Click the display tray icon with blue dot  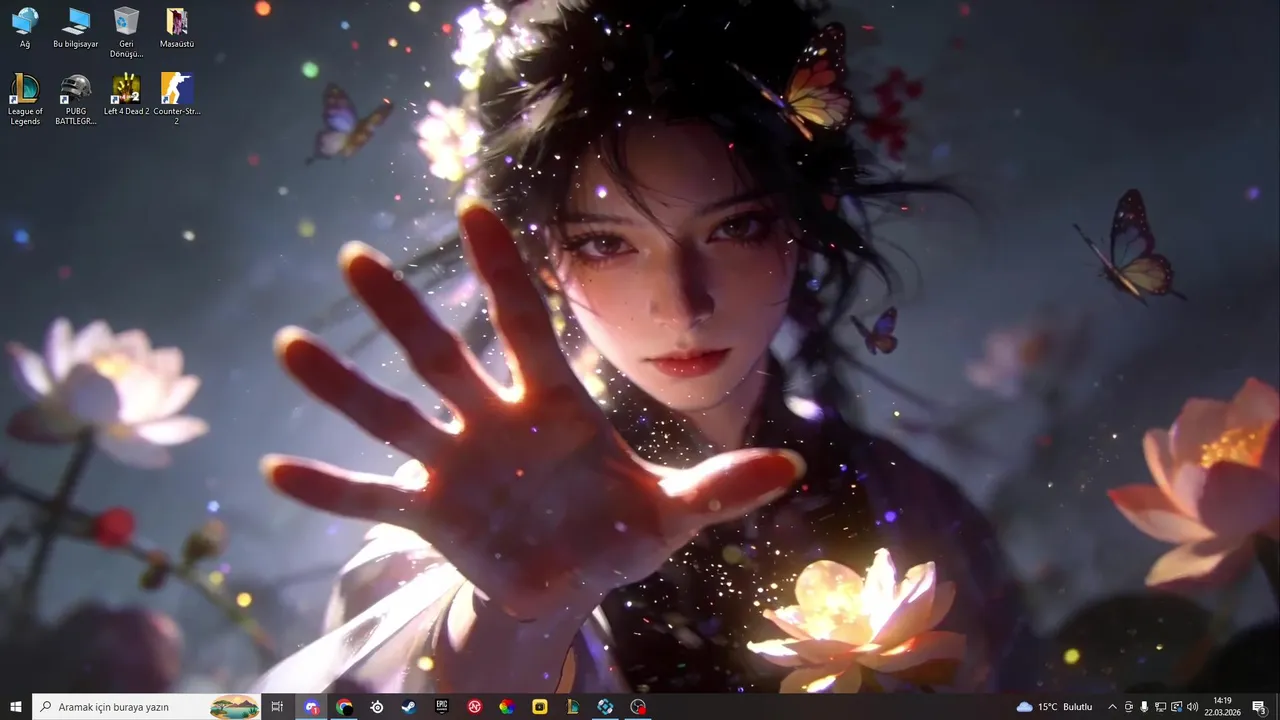1176,707
